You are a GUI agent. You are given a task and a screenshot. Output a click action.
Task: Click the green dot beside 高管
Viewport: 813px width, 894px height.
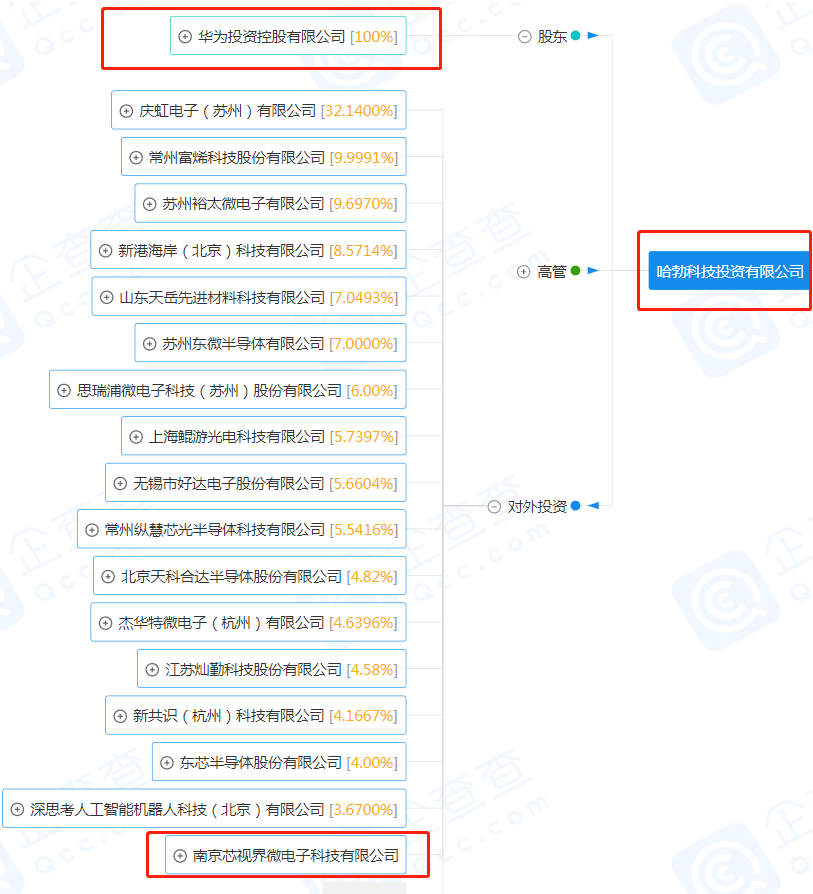(x=575, y=270)
